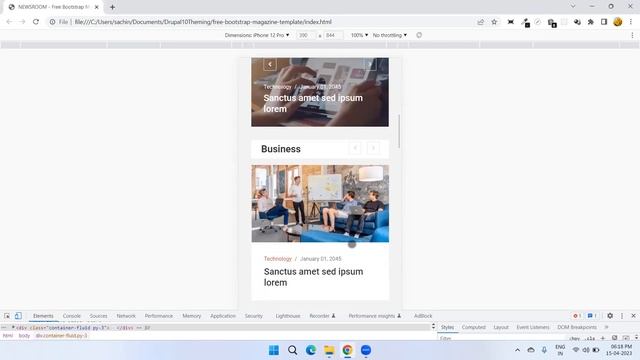Open the Chrome profile avatar
Screen dimensions: 640x360
[x=618, y=22]
